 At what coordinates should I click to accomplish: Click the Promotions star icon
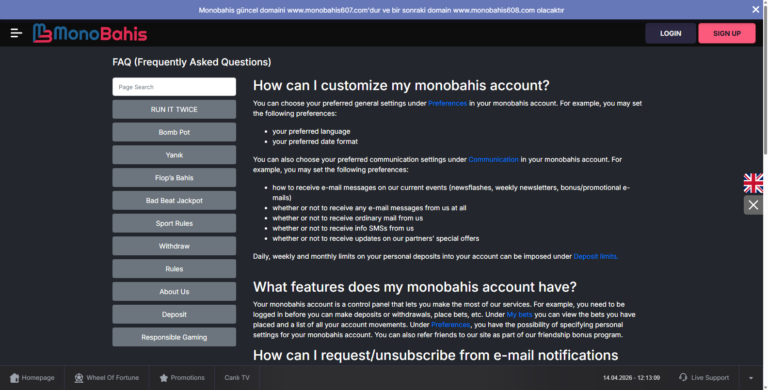pyautogui.click(x=164, y=378)
